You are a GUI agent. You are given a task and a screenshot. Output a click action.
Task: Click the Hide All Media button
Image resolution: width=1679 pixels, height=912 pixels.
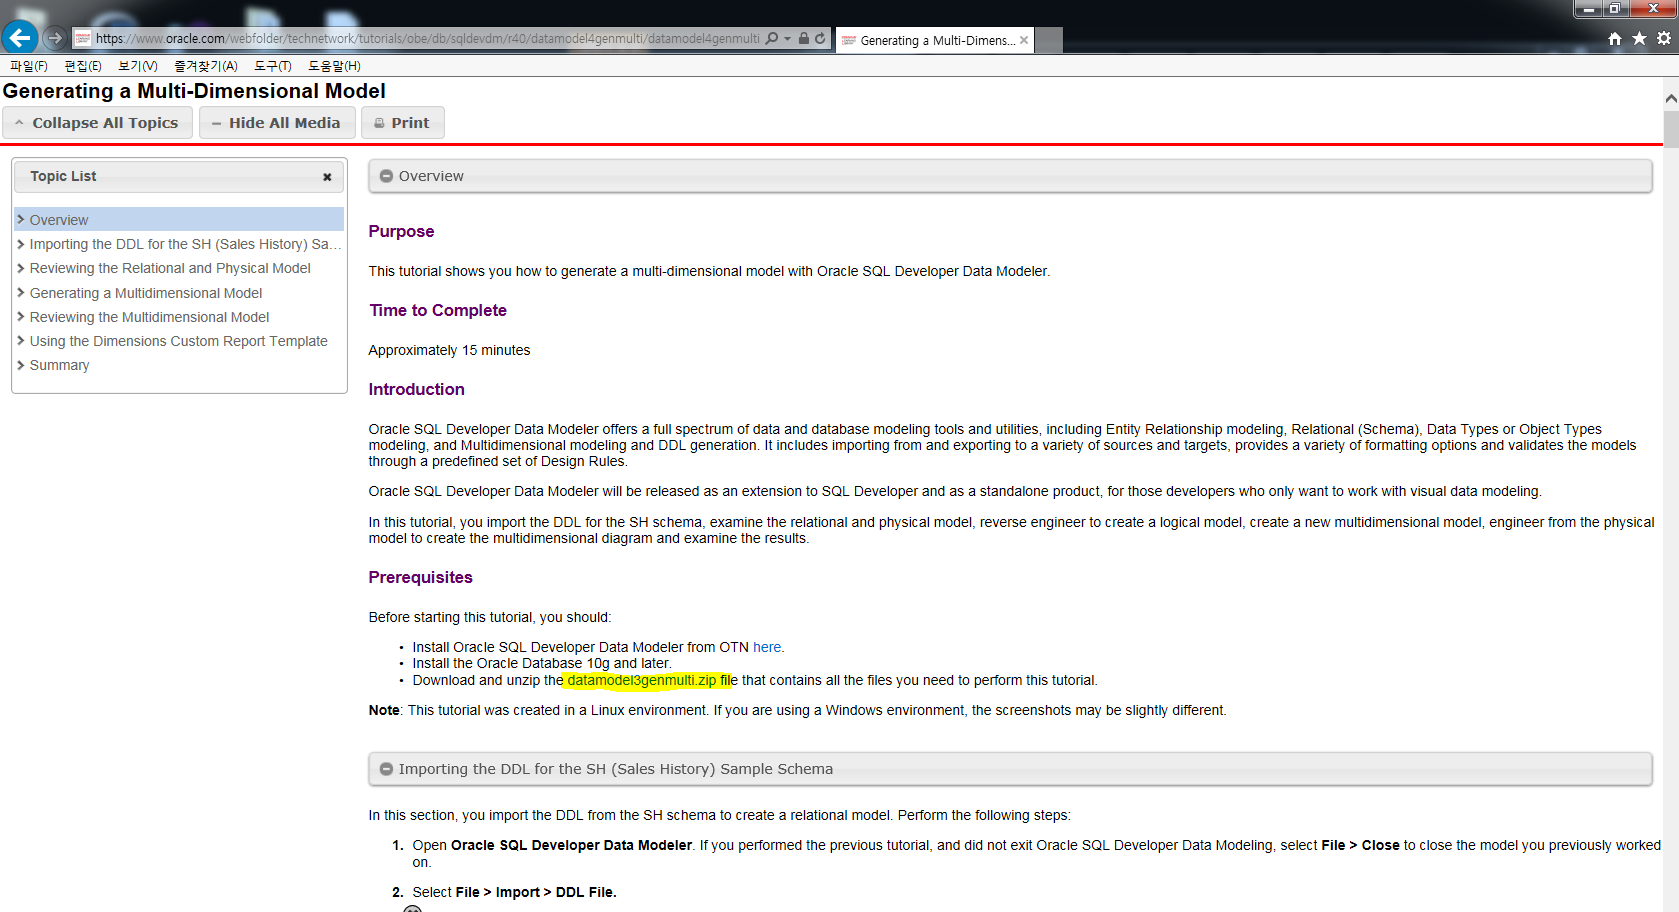point(276,123)
